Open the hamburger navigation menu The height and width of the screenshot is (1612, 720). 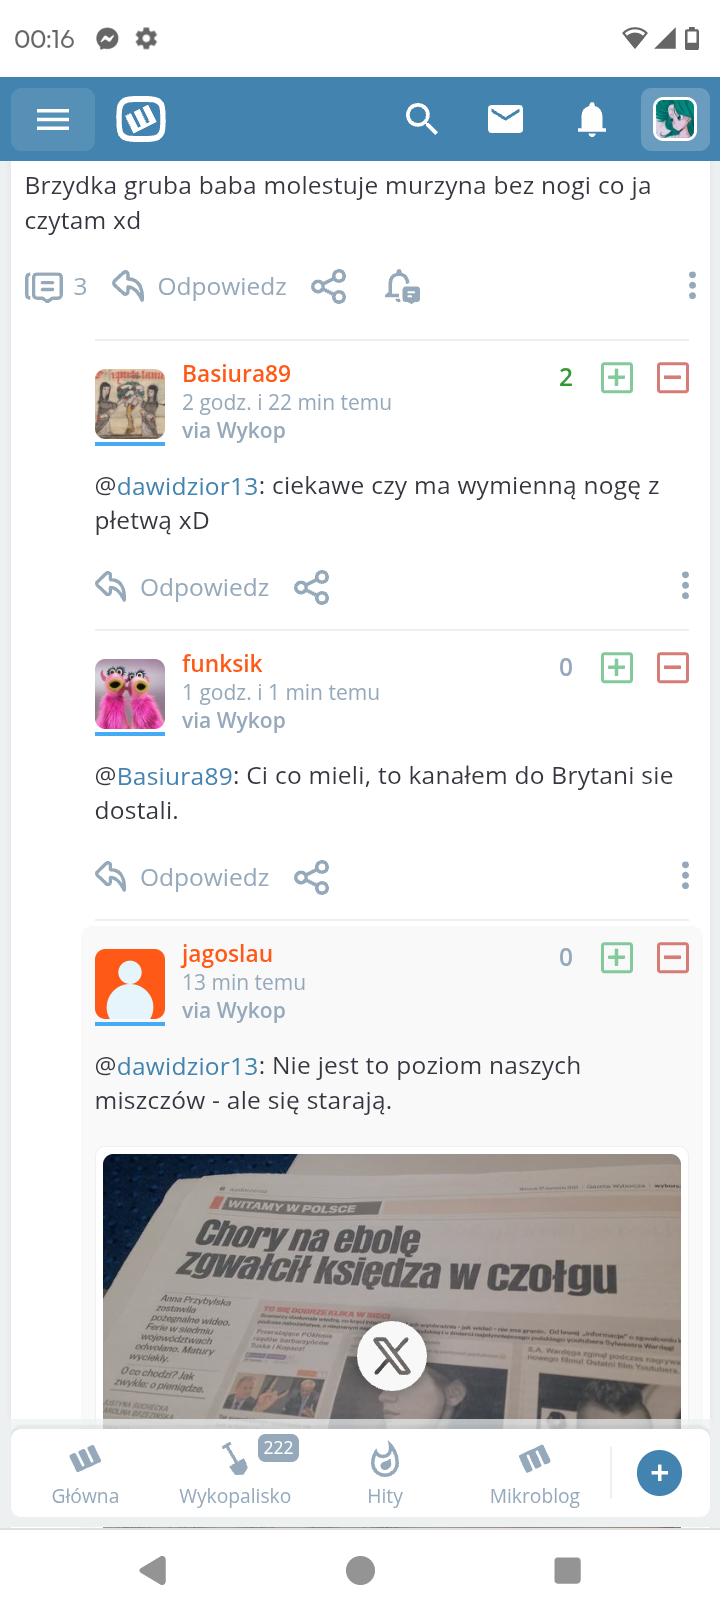tap(53, 120)
